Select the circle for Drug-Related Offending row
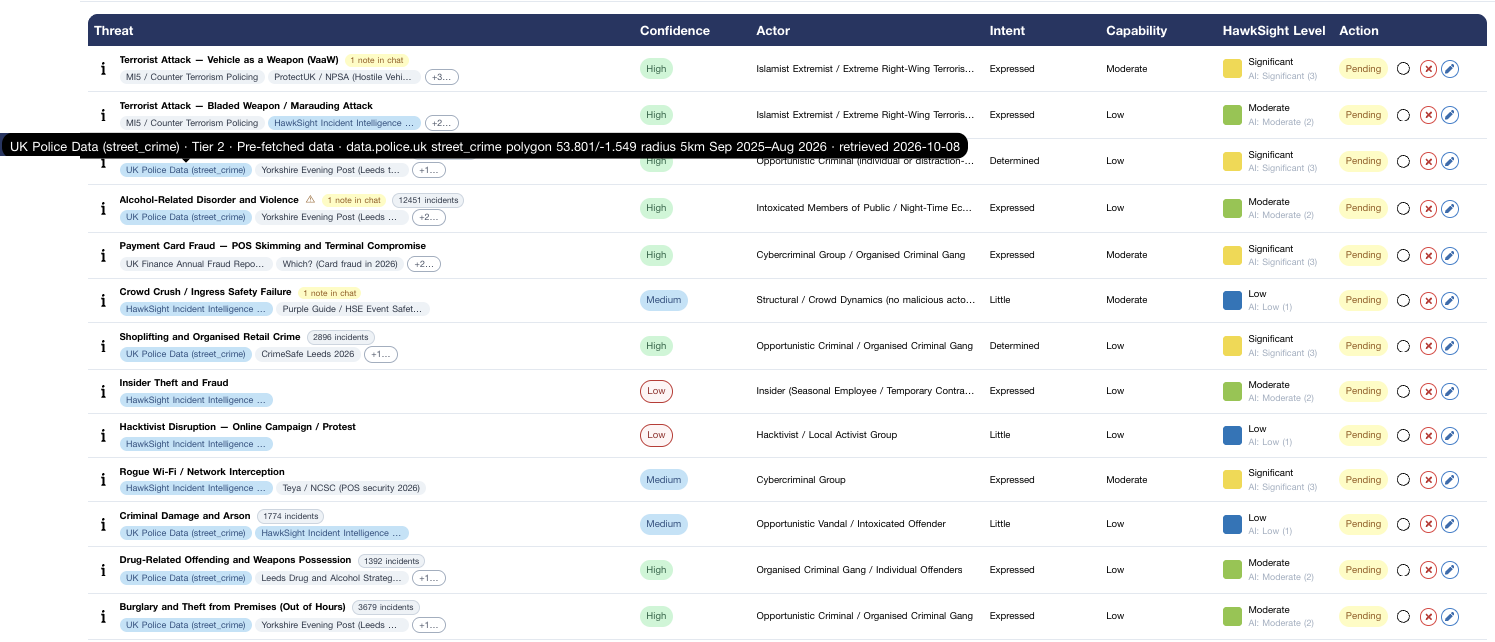Image resolution: width=1495 pixels, height=642 pixels. pos(1403,570)
